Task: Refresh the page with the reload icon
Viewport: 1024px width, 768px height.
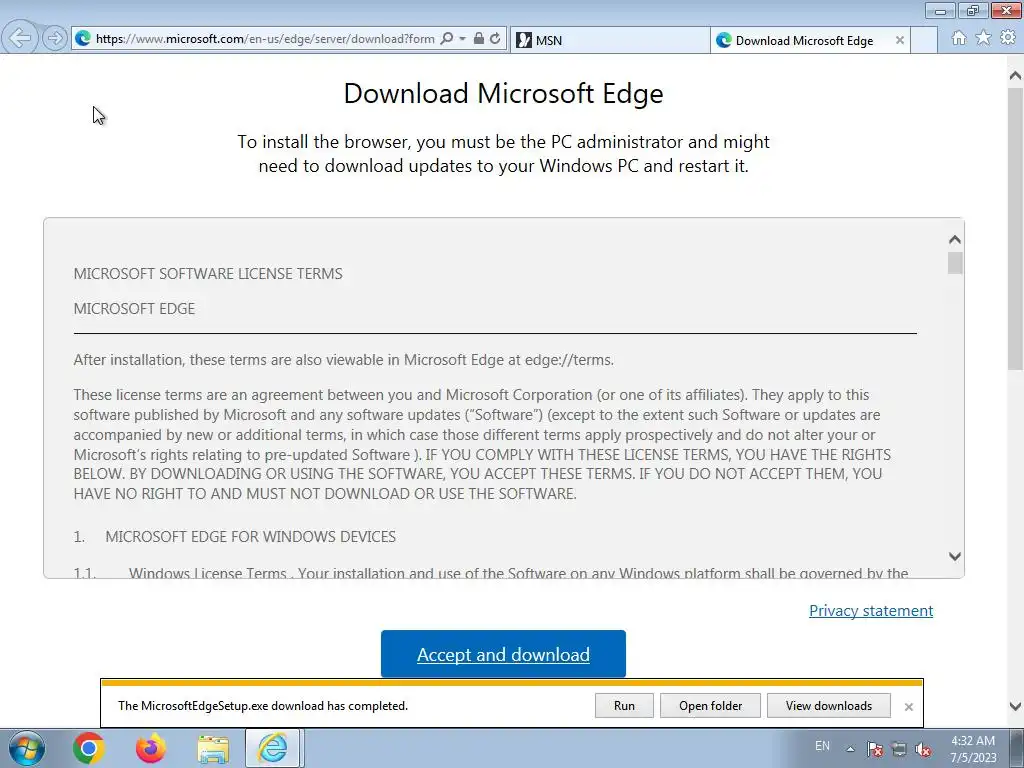Action: 495,39
